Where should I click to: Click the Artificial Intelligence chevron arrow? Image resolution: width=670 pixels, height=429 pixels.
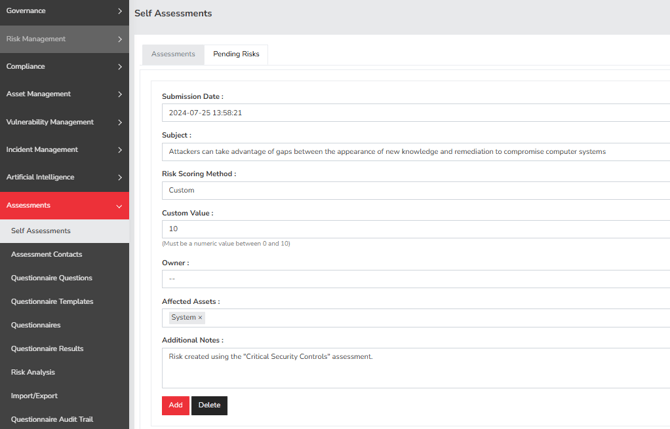pos(120,178)
